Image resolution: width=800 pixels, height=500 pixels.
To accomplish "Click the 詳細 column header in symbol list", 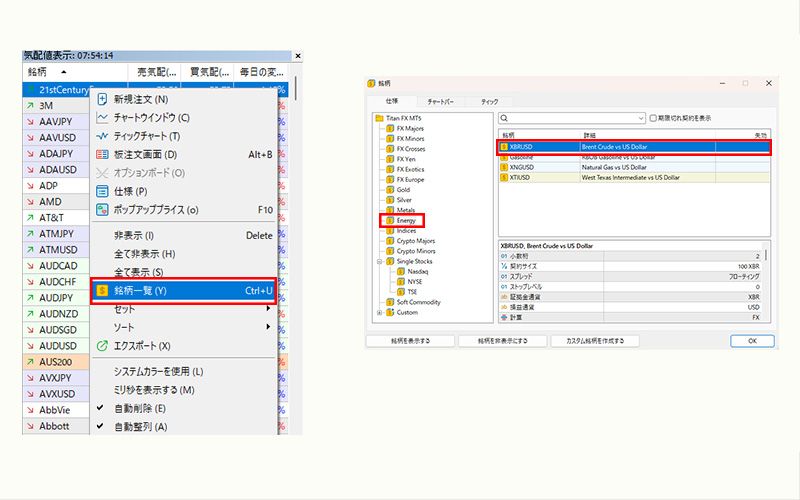I will click(648, 135).
